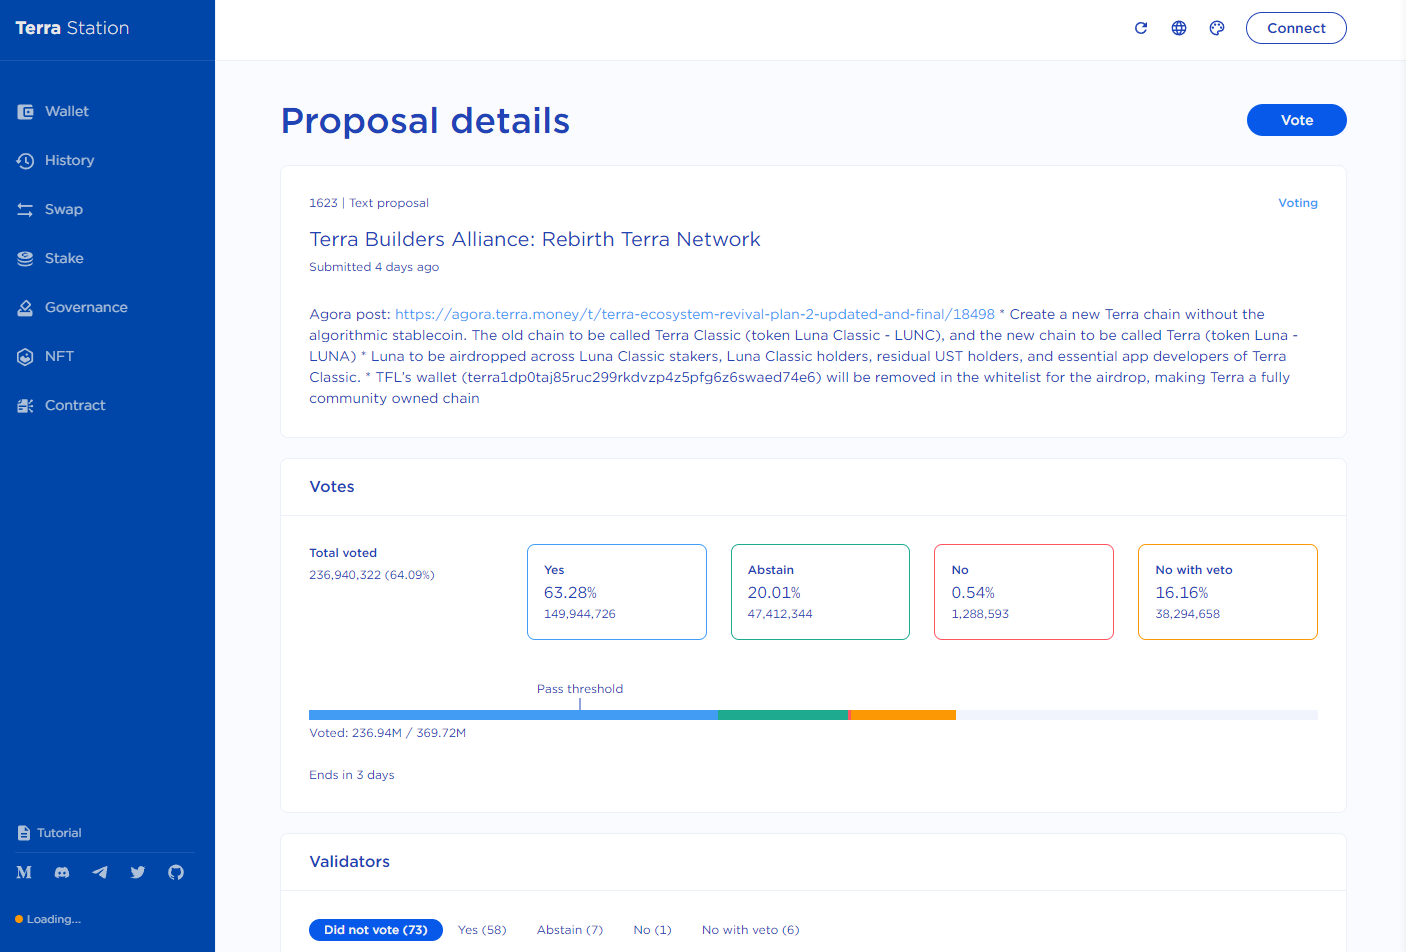Open the agora.terra.money proposal link
The image size is (1406, 952).
[695, 314]
